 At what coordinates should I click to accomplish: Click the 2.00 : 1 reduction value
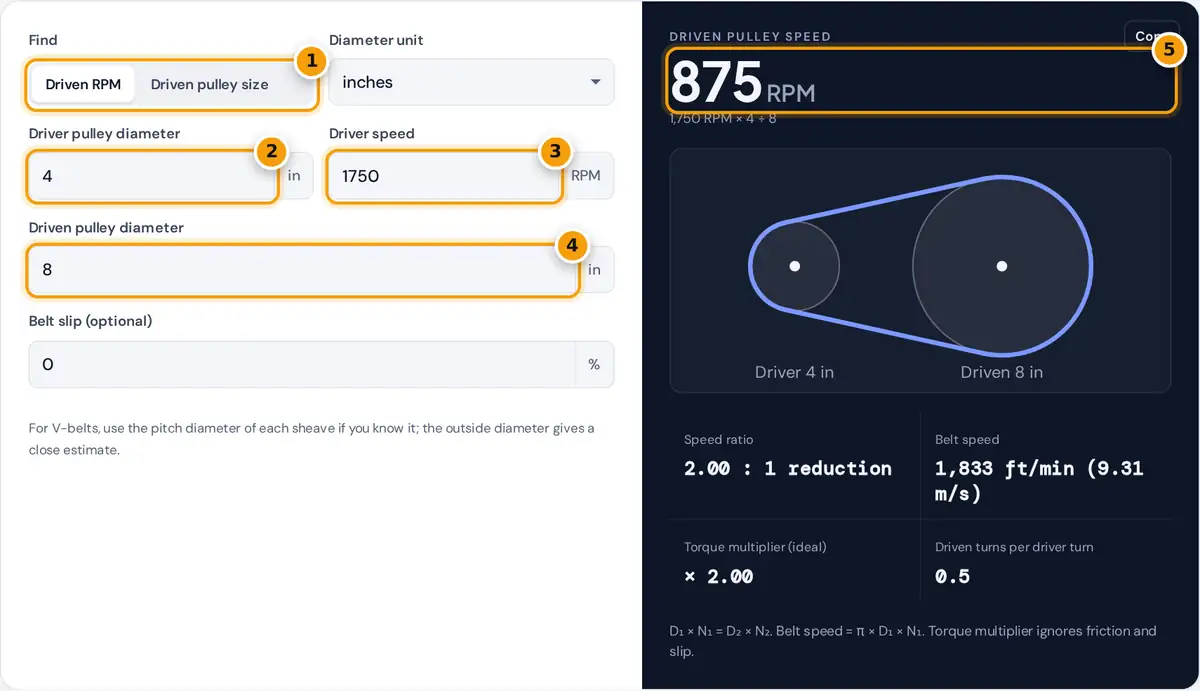click(788, 468)
